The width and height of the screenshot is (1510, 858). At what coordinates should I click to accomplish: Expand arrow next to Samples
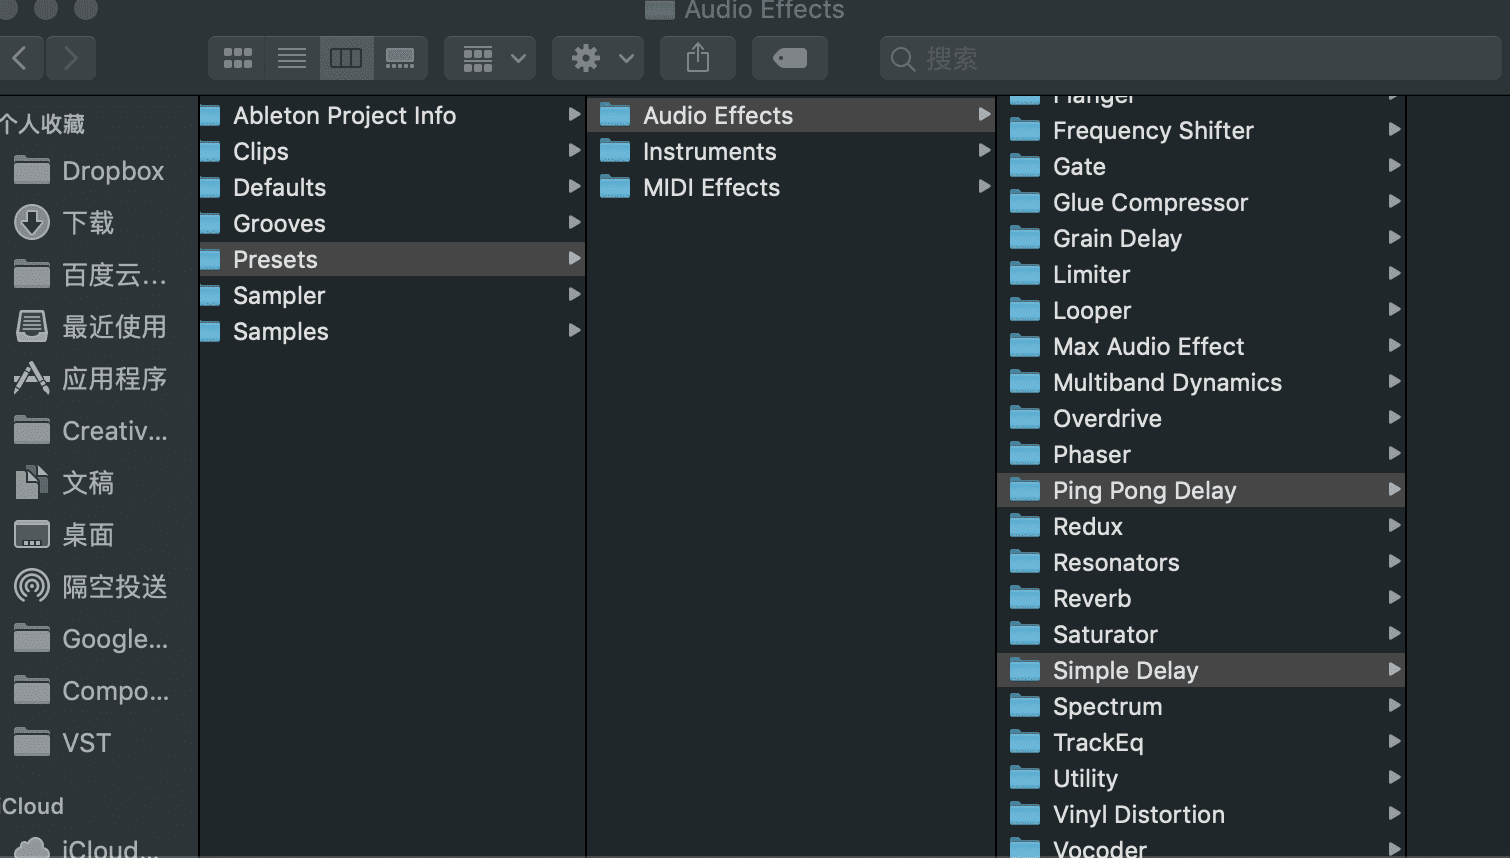pyautogui.click(x=574, y=330)
